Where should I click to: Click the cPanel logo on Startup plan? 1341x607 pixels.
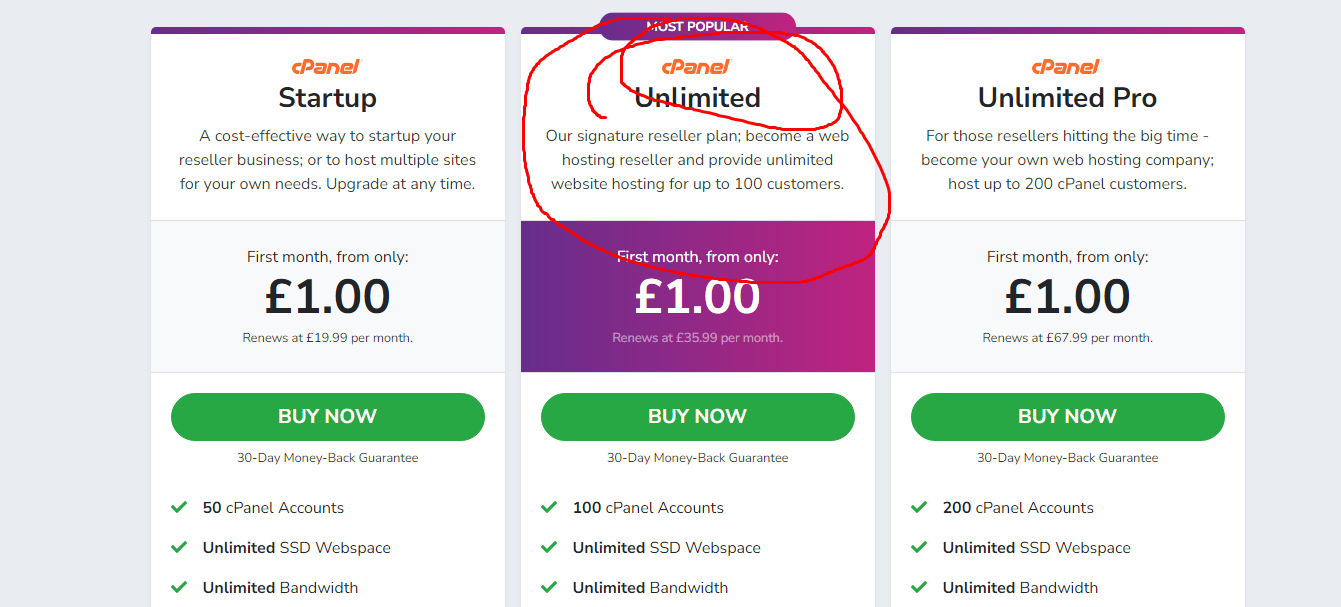coord(327,67)
